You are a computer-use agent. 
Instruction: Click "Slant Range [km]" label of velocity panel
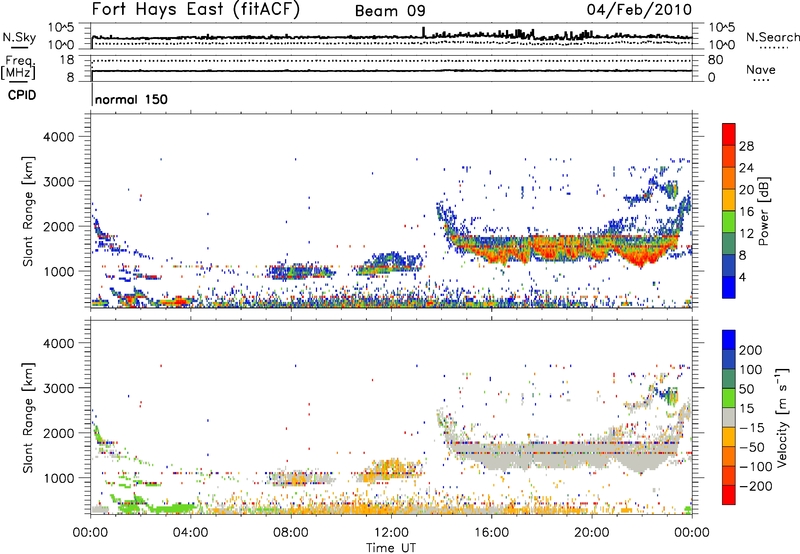(28, 417)
